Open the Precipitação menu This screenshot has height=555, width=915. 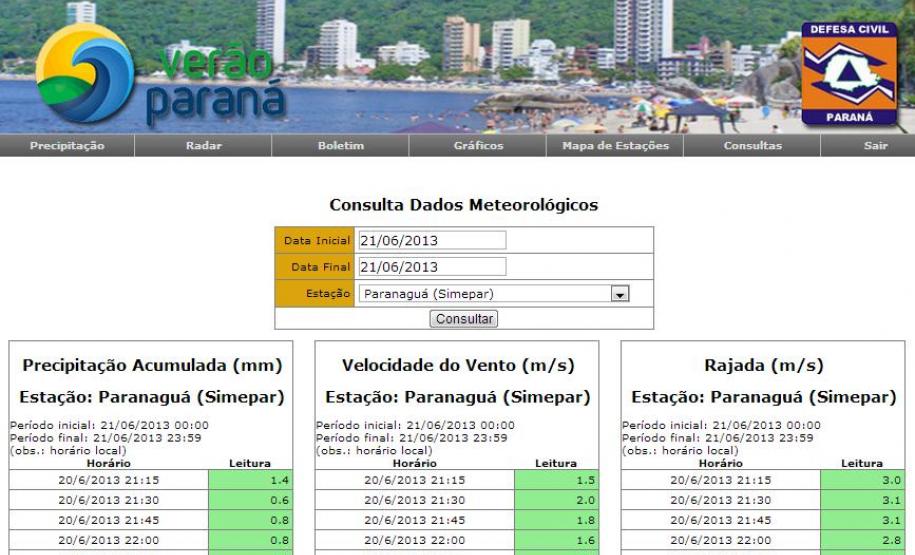[x=66, y=147]
